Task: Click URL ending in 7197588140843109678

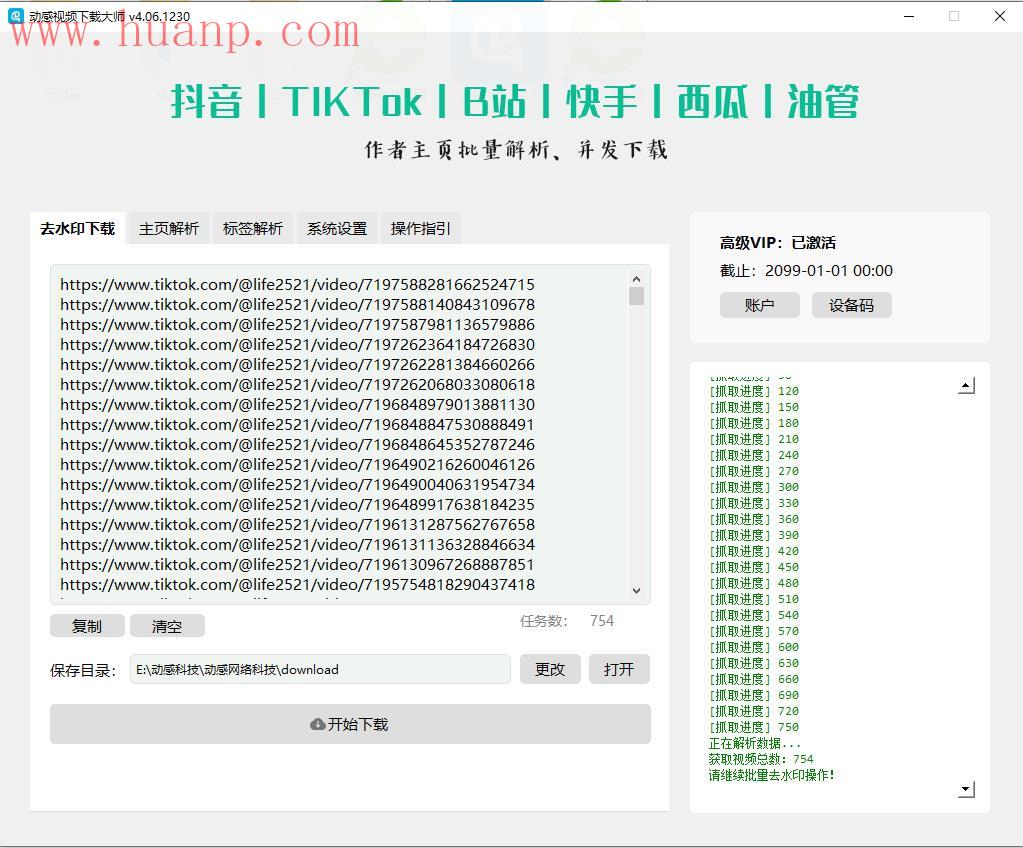Action: click(298, 305)
